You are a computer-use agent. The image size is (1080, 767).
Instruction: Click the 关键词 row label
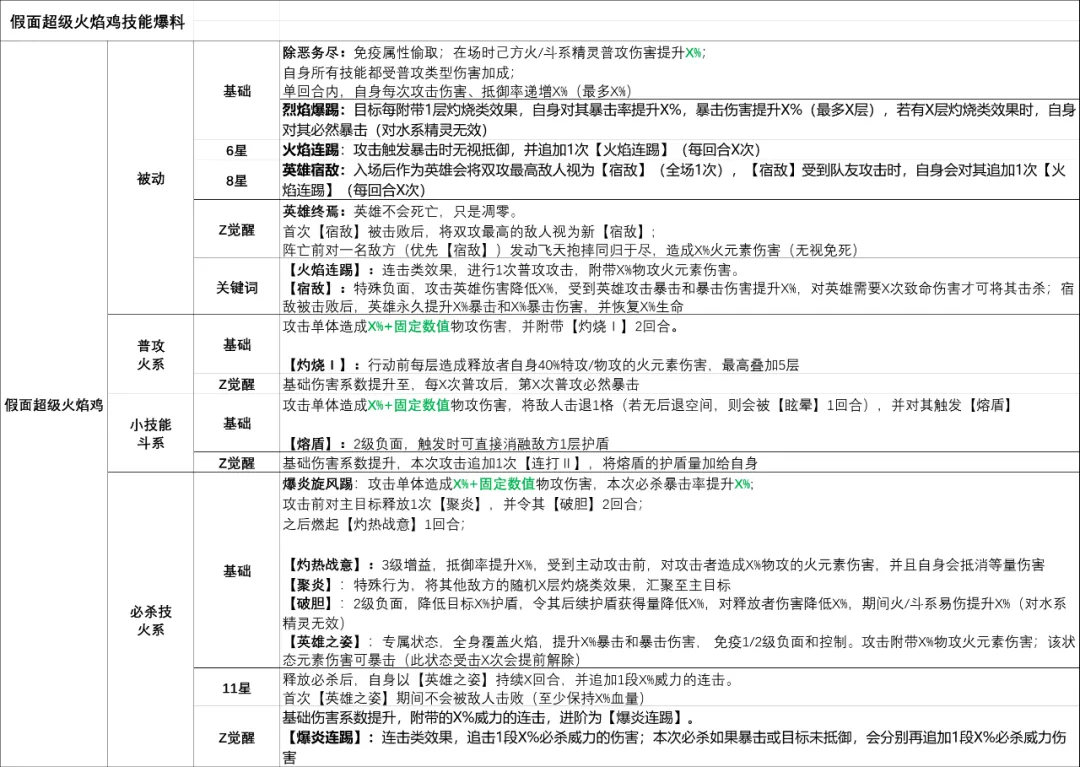click(237, 288)
